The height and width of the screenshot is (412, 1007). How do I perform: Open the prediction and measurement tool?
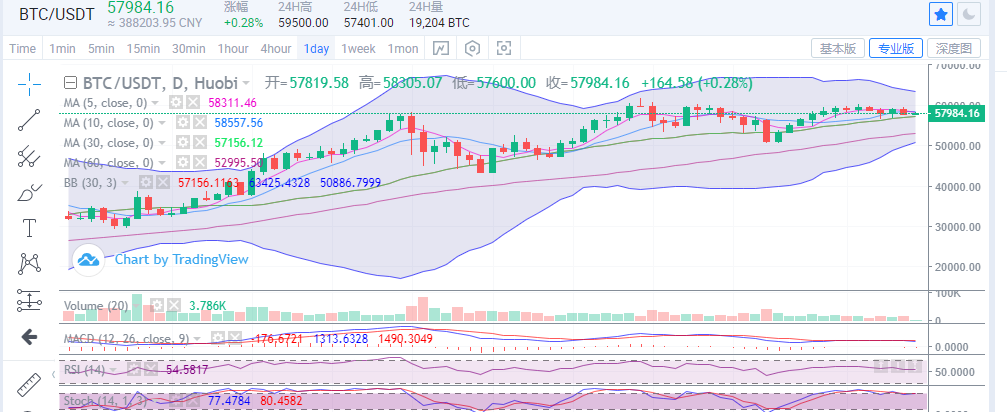click(30, 299)
